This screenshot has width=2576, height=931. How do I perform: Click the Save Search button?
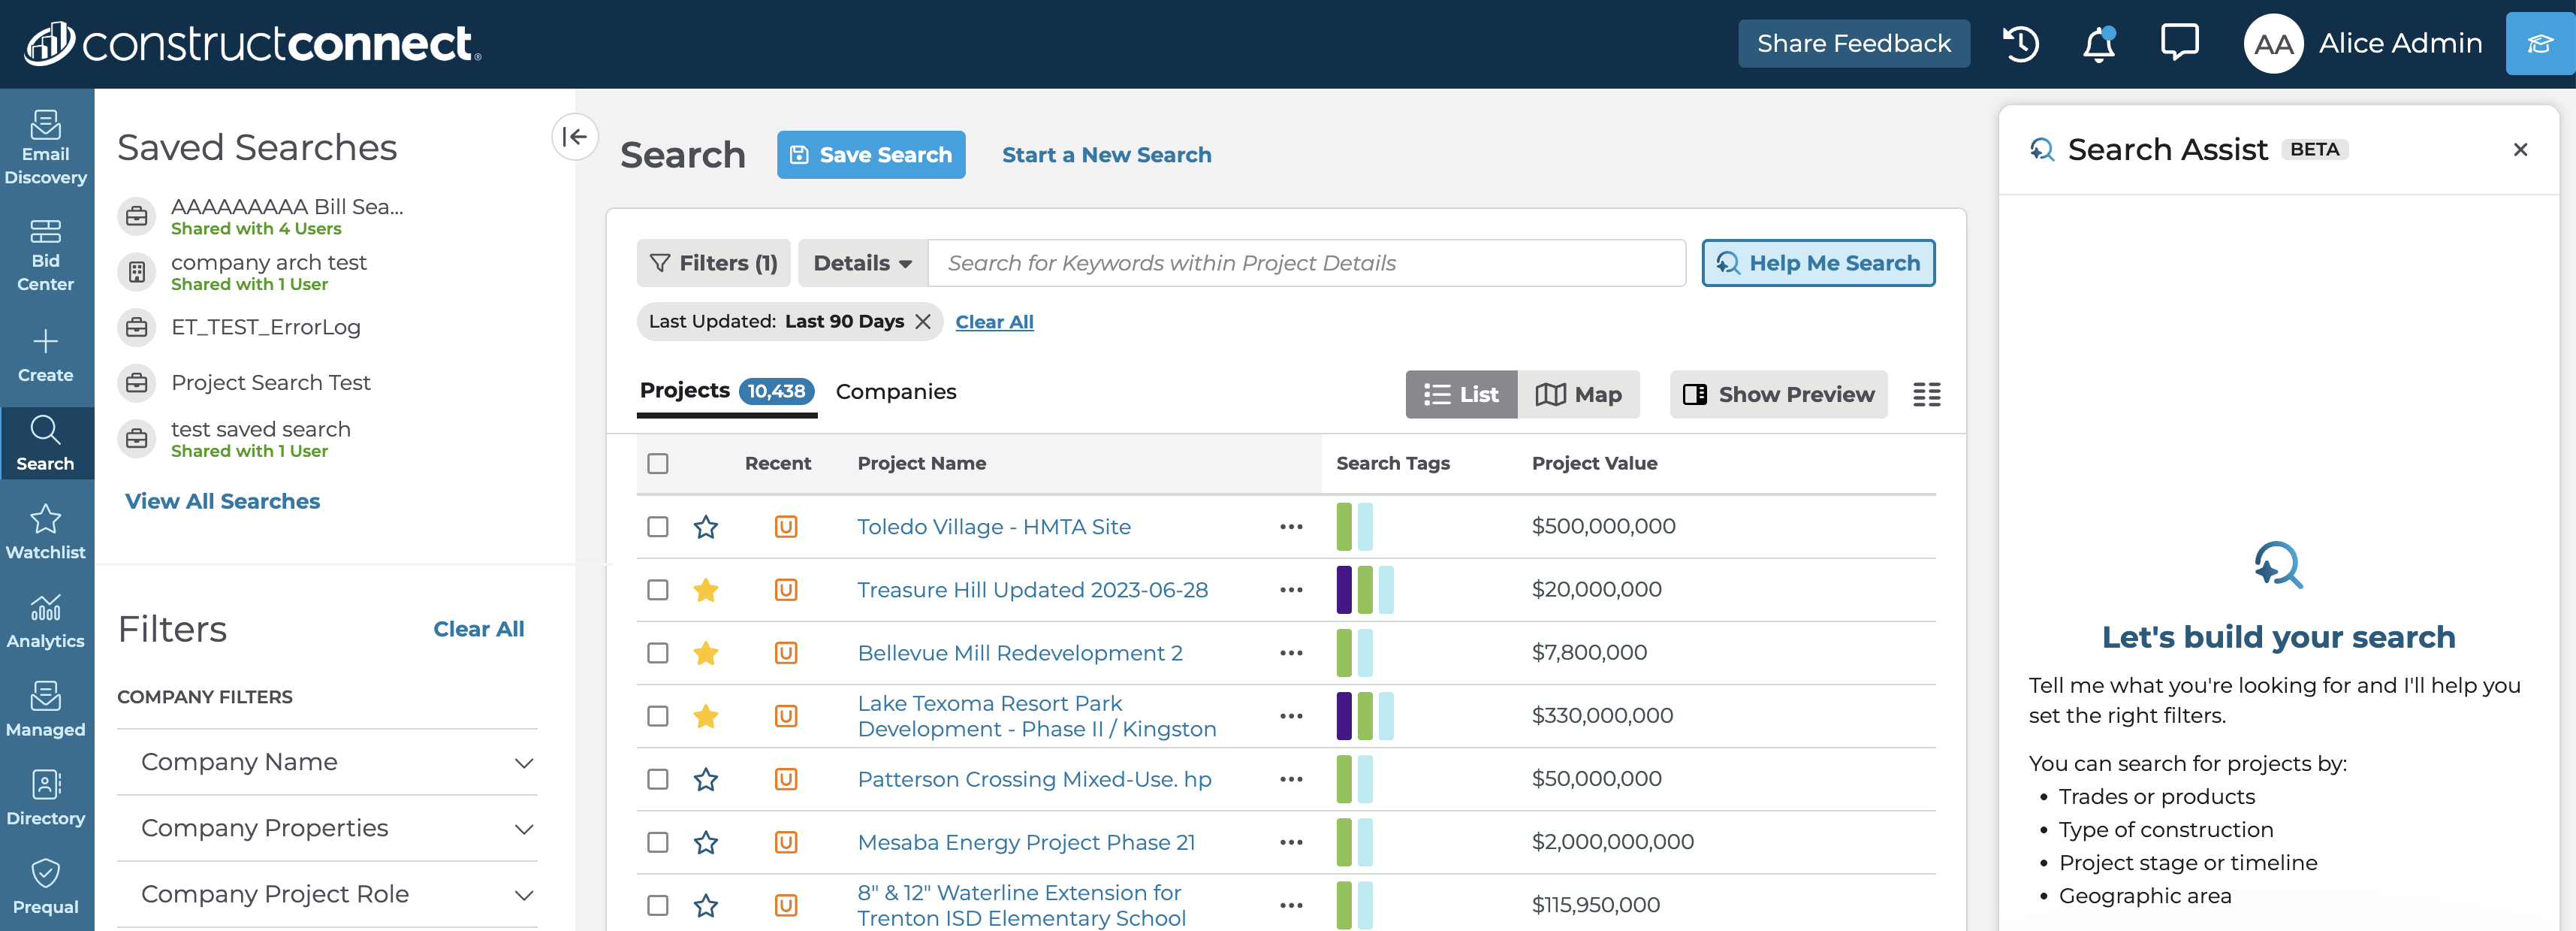coord(871,155)
